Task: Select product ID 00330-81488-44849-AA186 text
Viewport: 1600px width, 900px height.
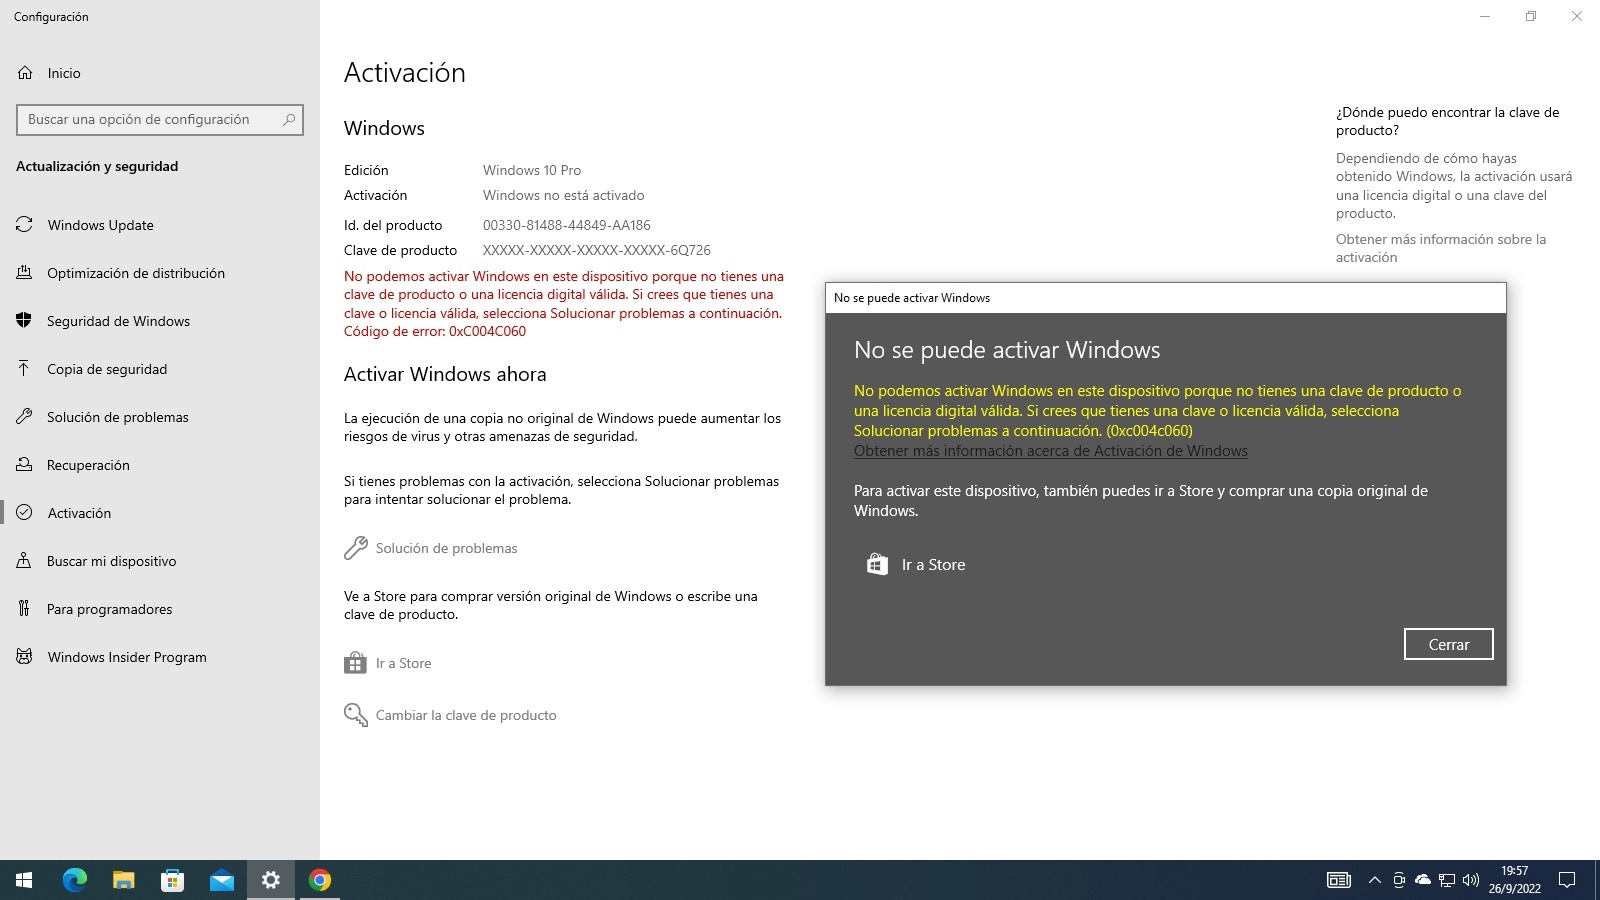Action: tap(567, 225)
